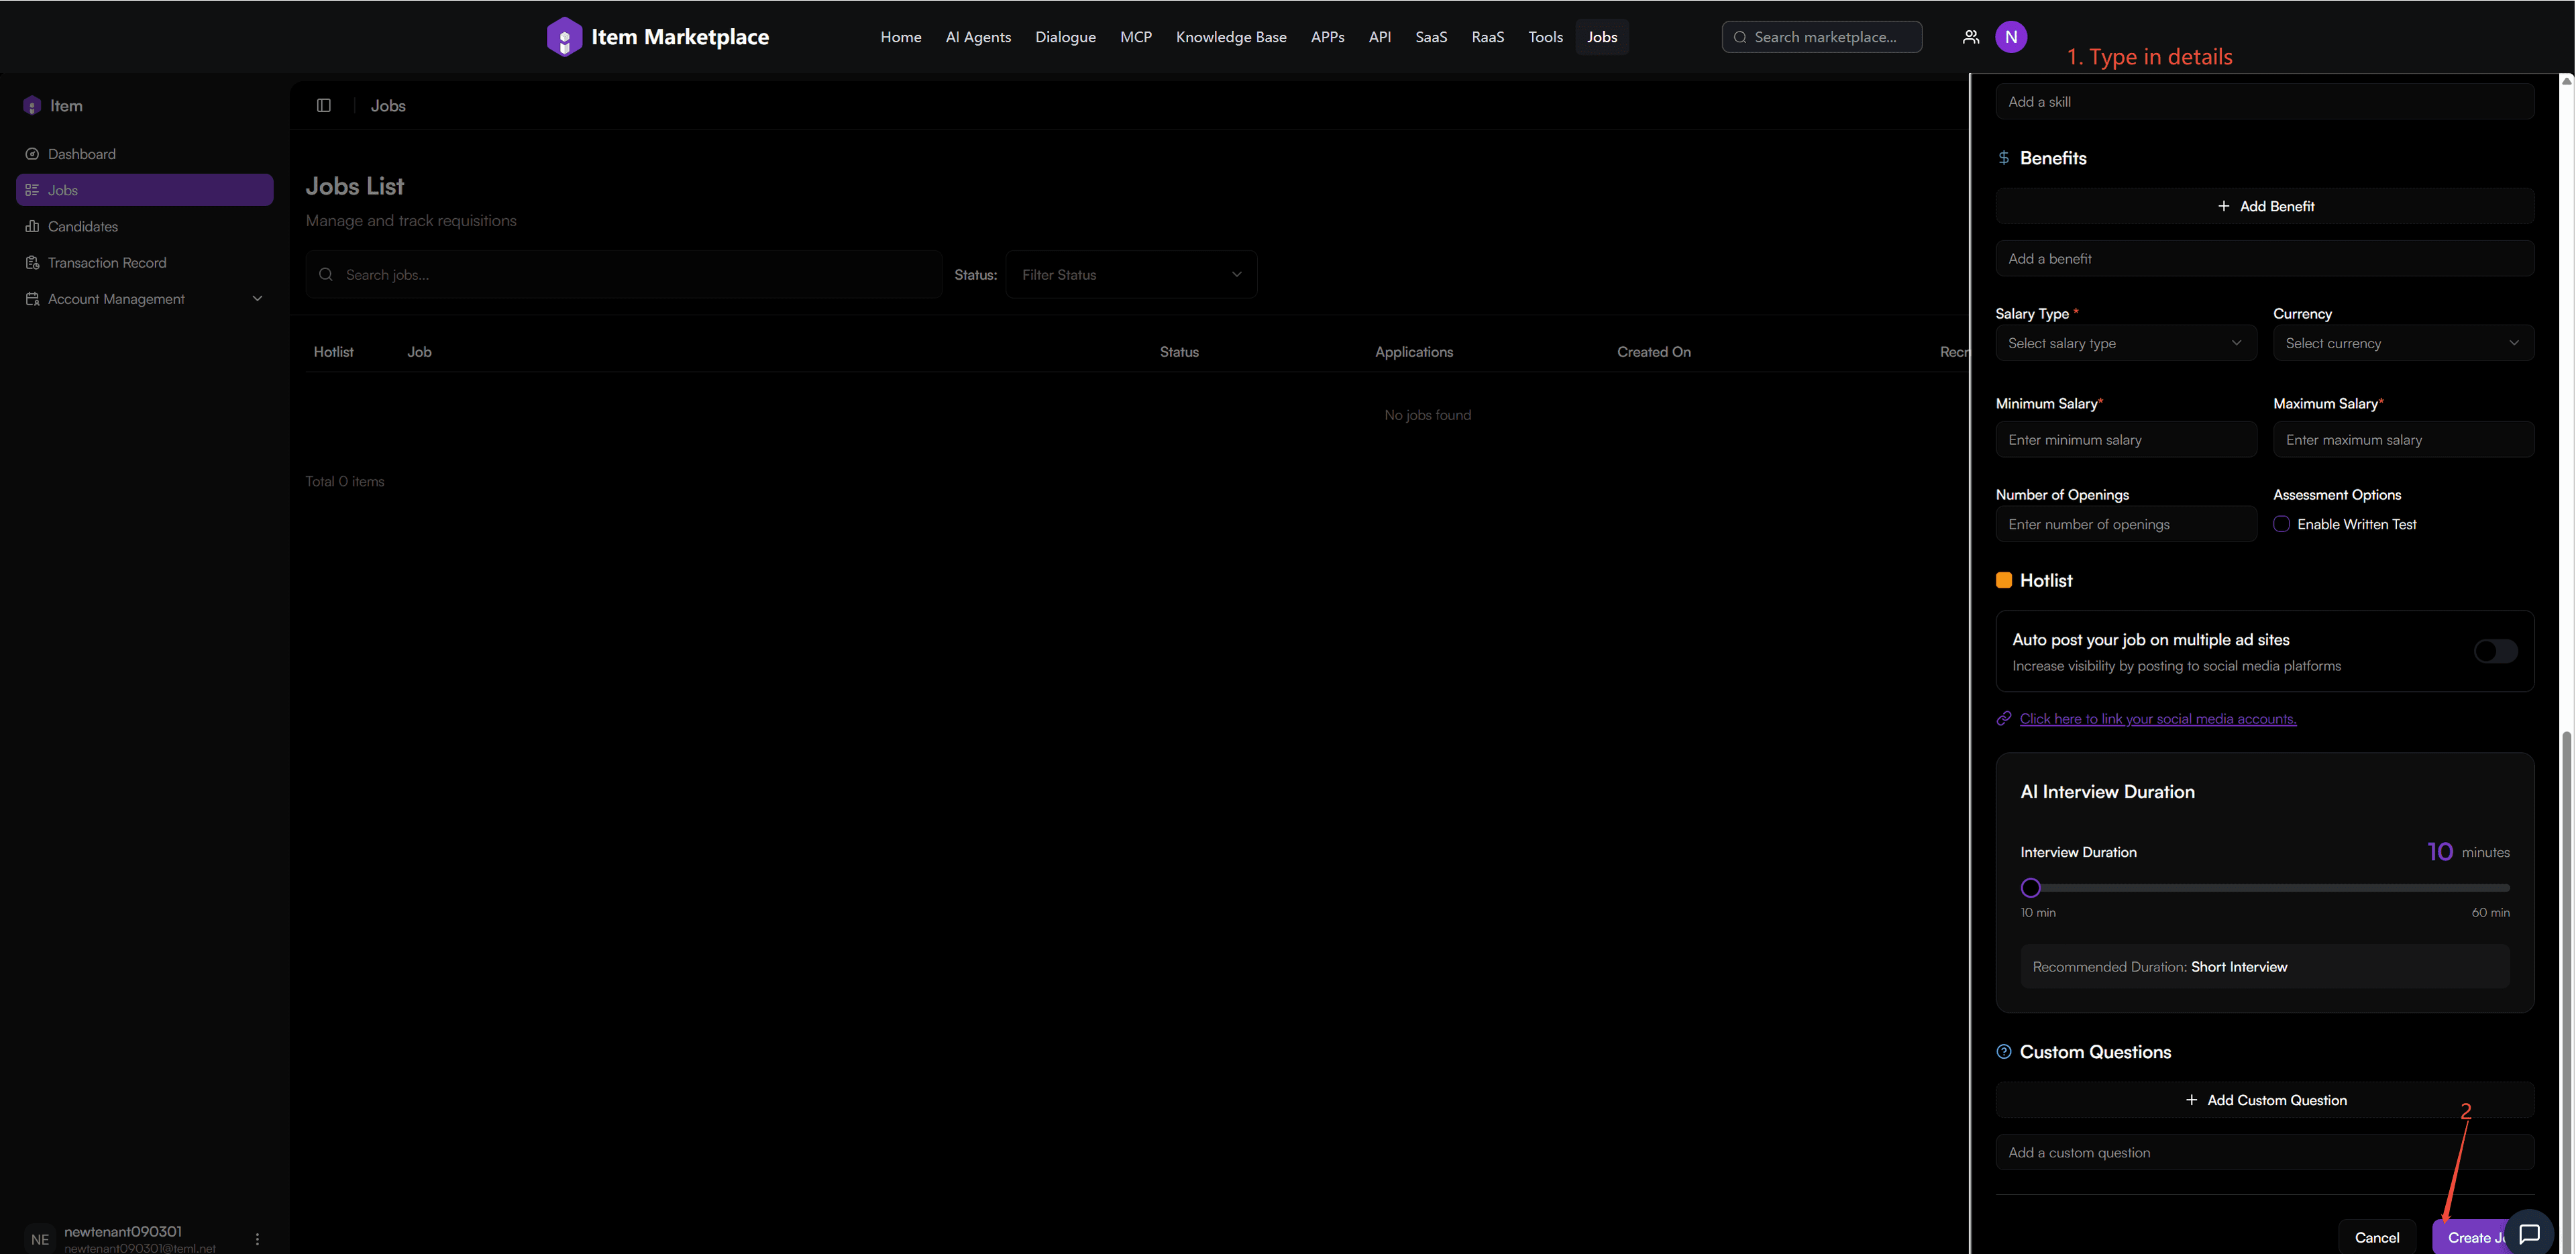Screen dimensions: 2576x1254
Task: Toggle auto post job on ad sites
Action: tap(2495, 651)
